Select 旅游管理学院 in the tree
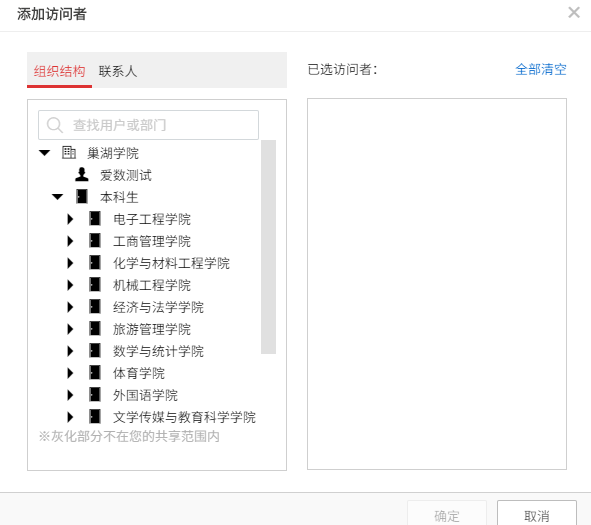Image resolution: width=591 pixels, height=525 pixels. pos(152,329)
